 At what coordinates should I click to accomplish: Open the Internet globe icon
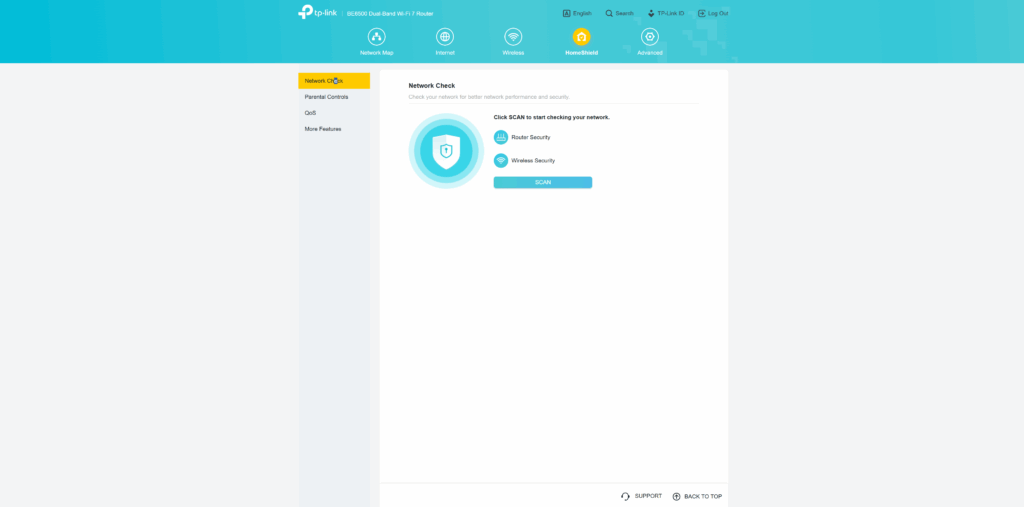pyautogui.click(x=445, y=37)
